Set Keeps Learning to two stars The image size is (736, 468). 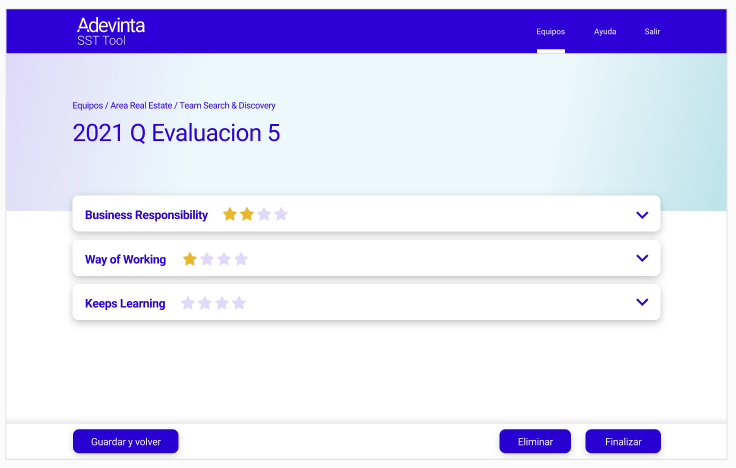(205, 303)
